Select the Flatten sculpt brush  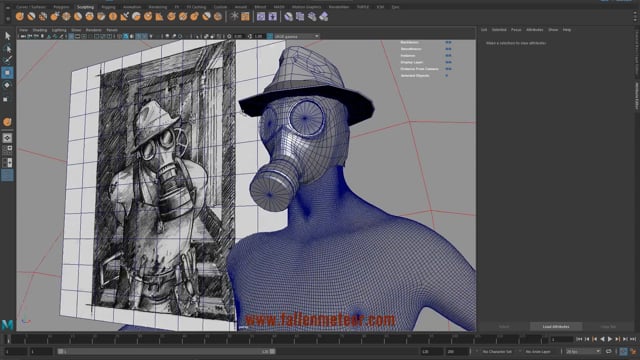pyautogui.click(x=78, y=17)
